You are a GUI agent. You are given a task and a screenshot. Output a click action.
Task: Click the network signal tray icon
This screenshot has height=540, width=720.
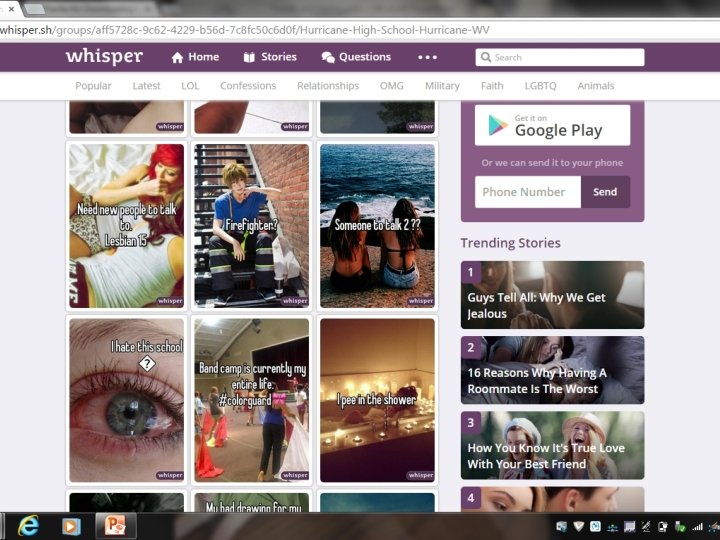[x=698, y=527]
